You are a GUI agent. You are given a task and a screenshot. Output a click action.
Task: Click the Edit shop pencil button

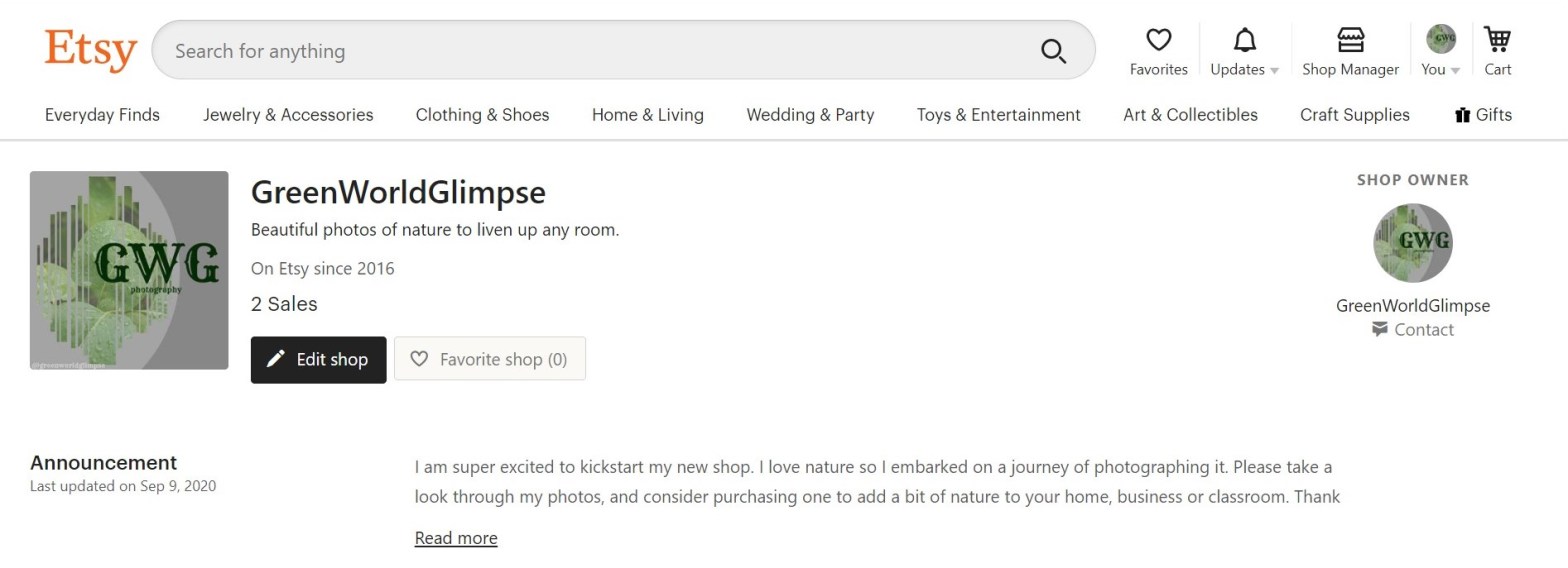coord(318,359)
